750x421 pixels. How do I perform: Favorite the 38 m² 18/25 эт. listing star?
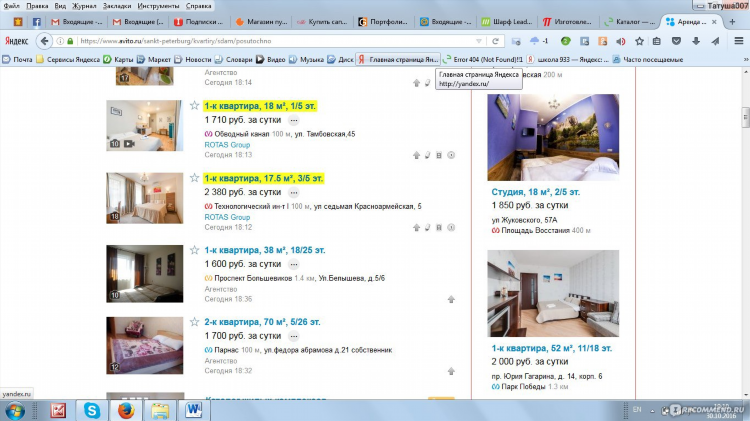coord(194,250)
